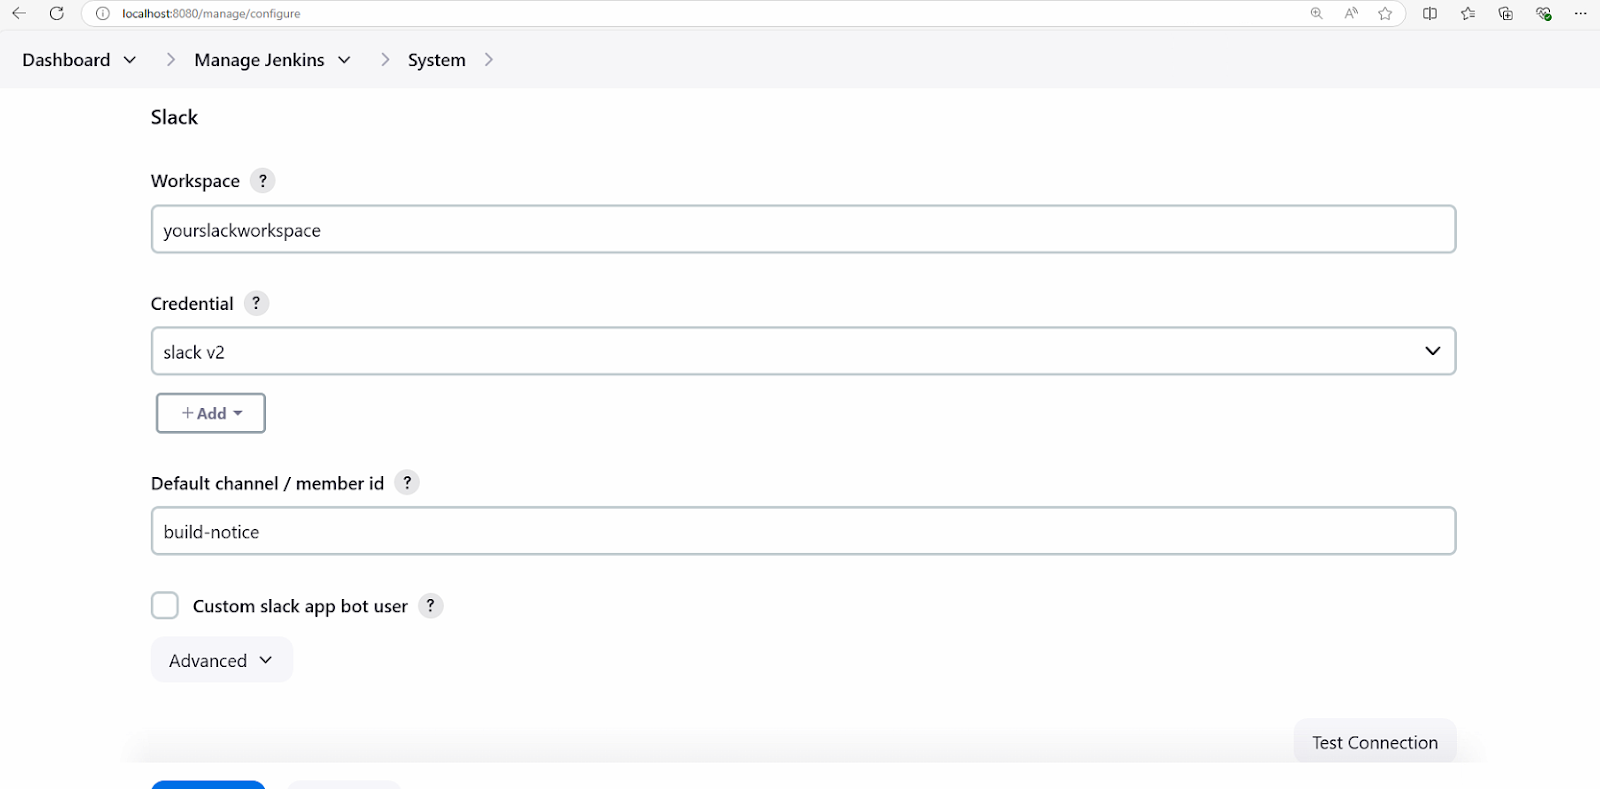This screenshot has height=789, width=1600.
Task: Click the Workspace label
Action: pyautogui.click(x=195, y=181)
